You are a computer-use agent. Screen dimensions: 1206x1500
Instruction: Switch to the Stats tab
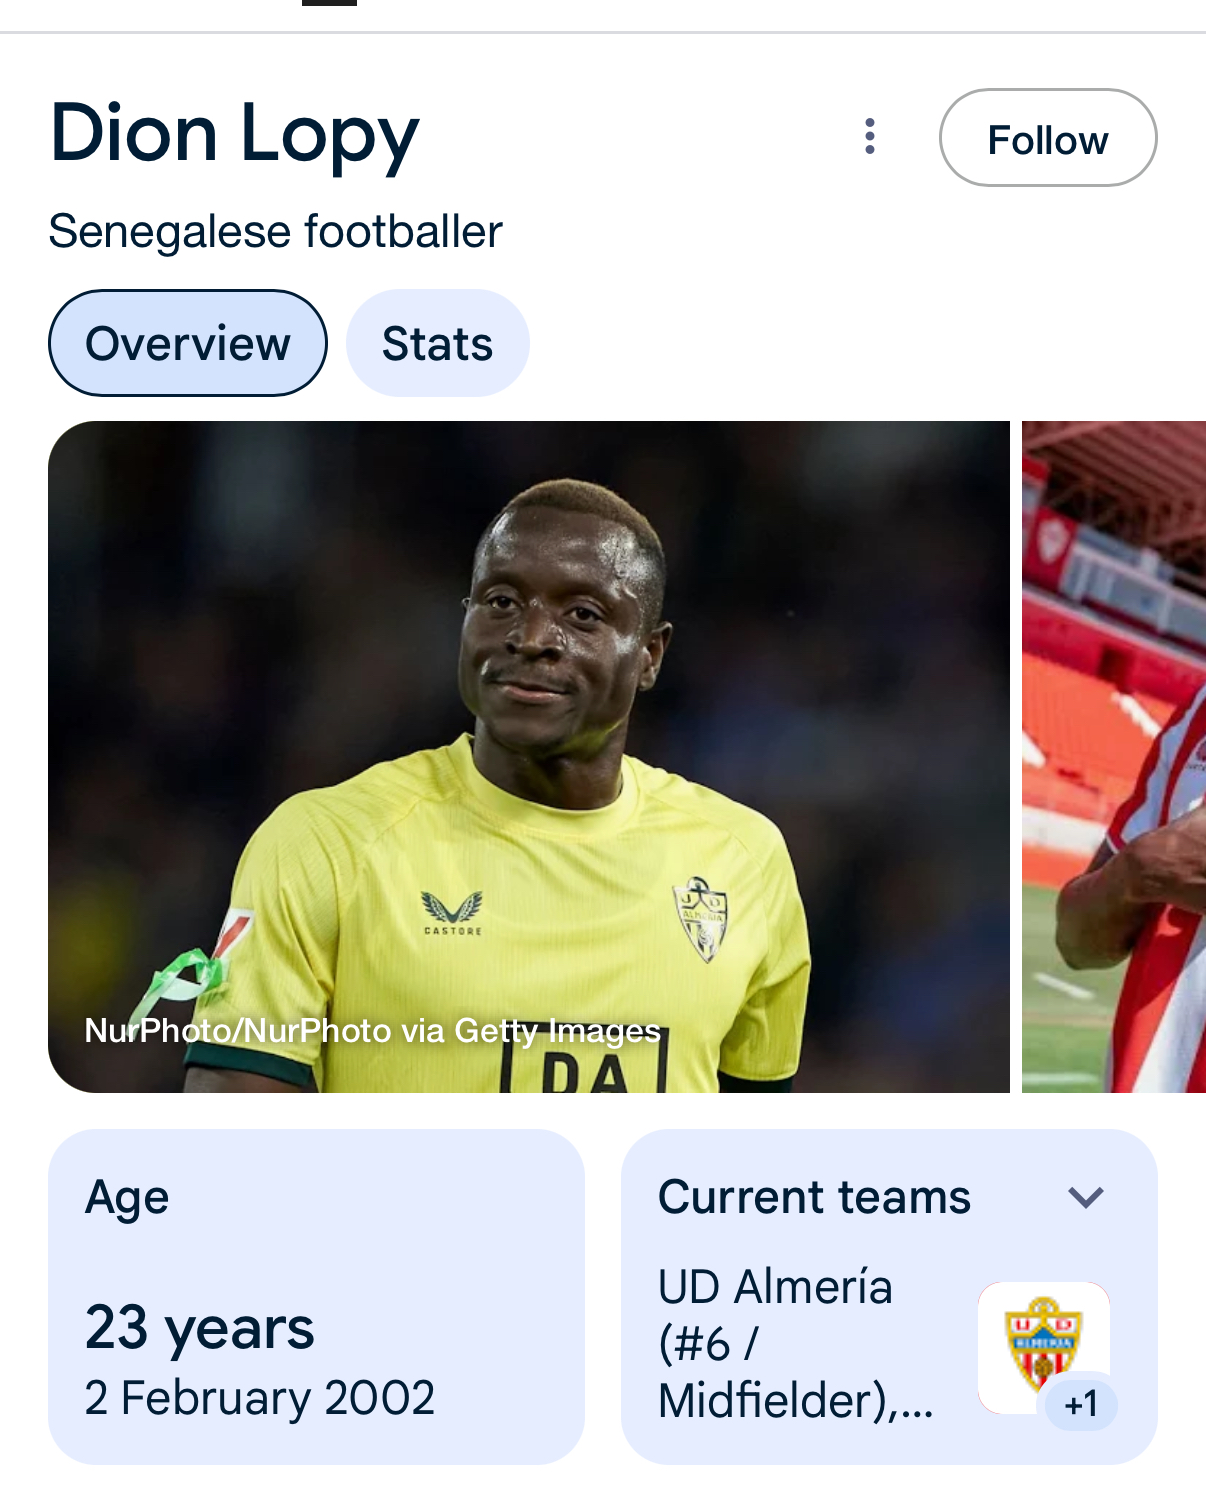tap(437, 343)
